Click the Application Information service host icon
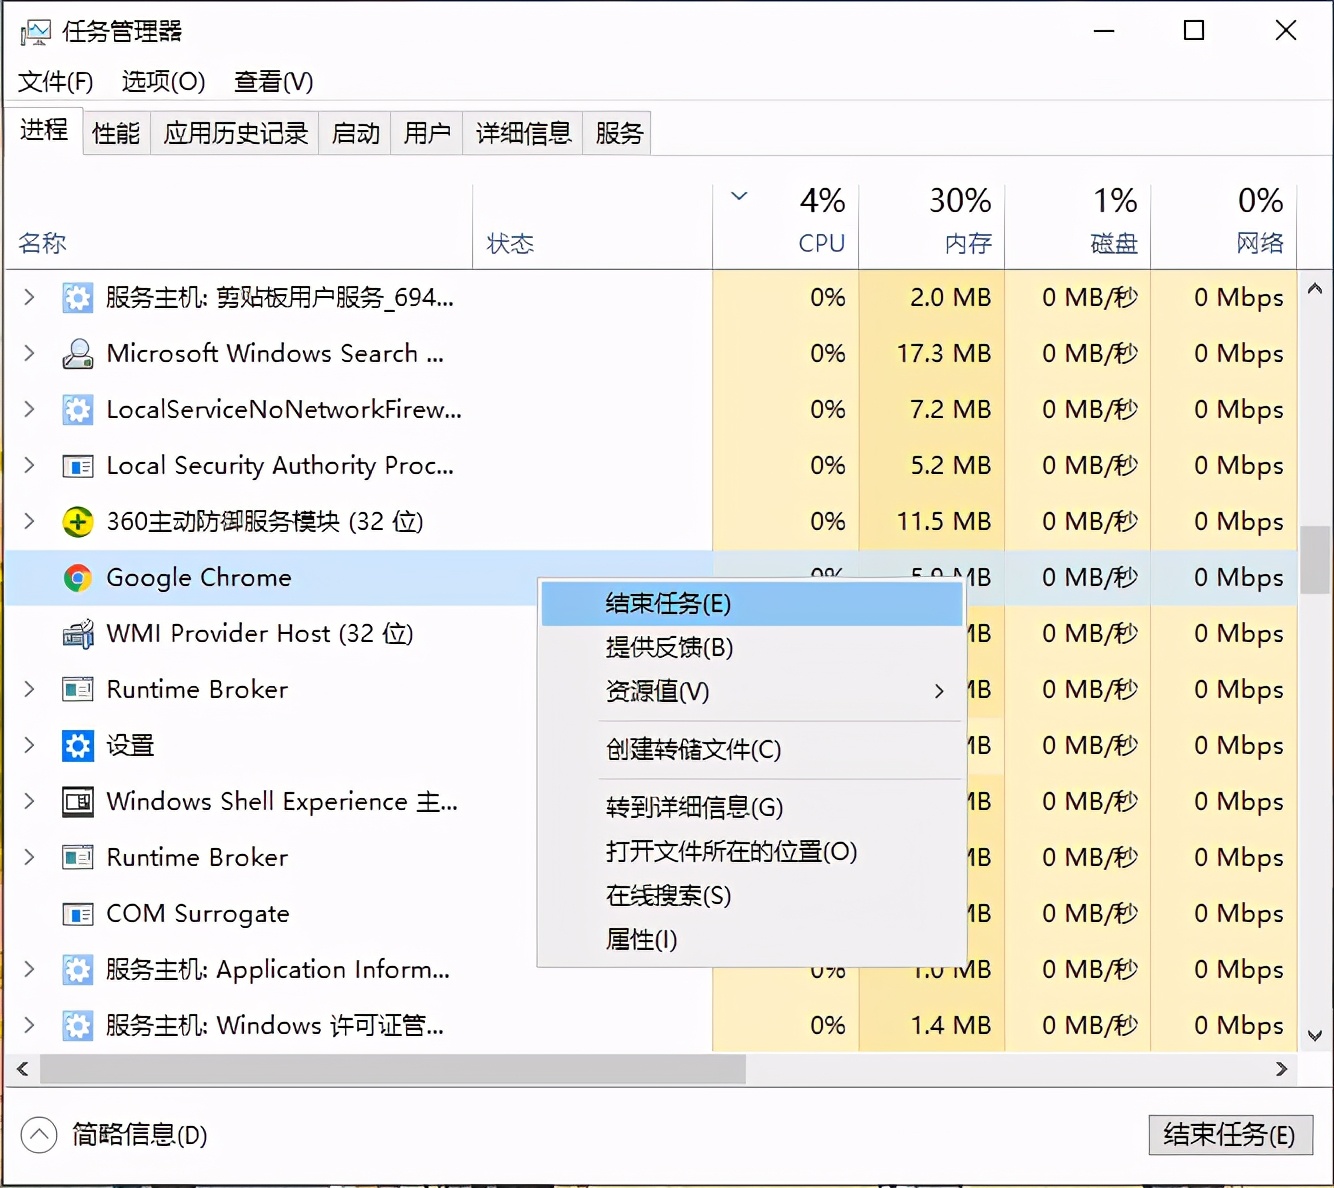Viewport: 1334px width, 1188px height. click(x=78, y=969)
